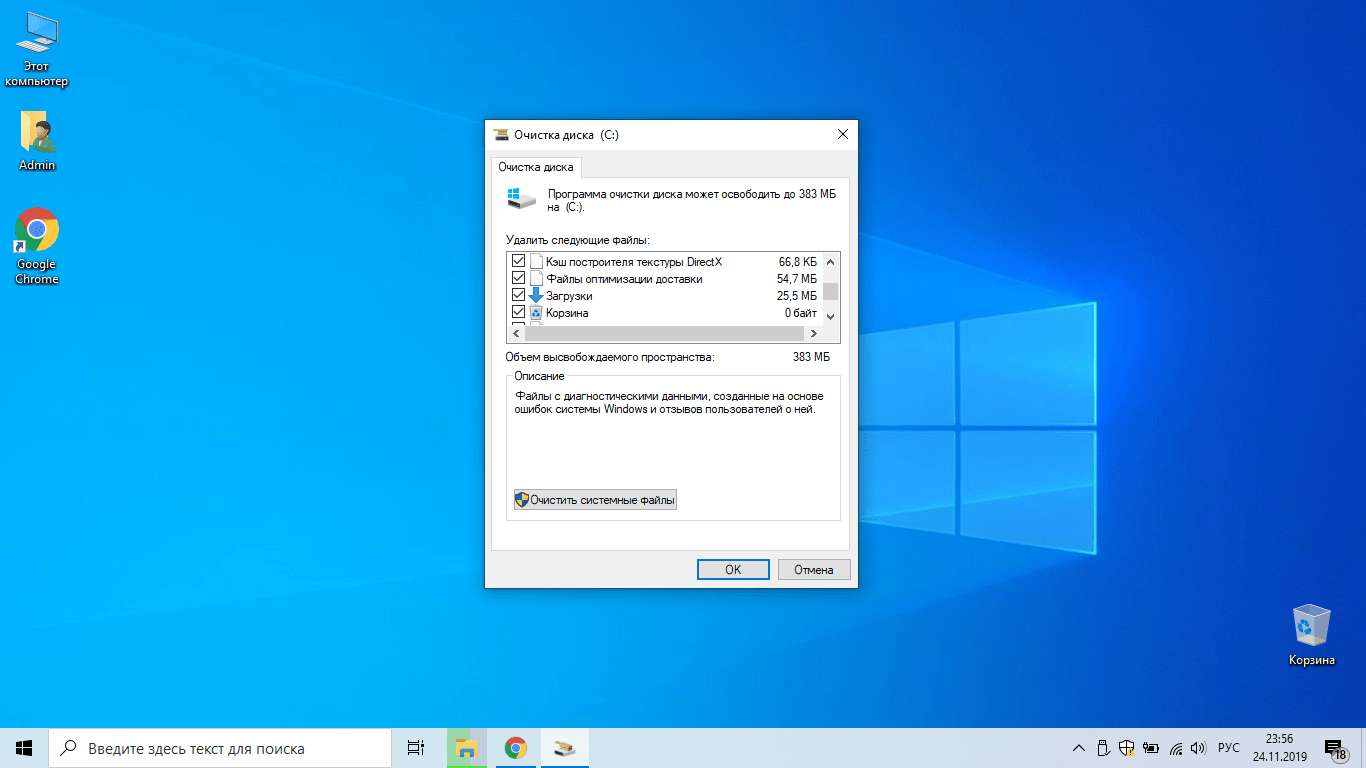1366x768 pixels.
Task: Click the taskbar search input field
Action: [220, 748]
